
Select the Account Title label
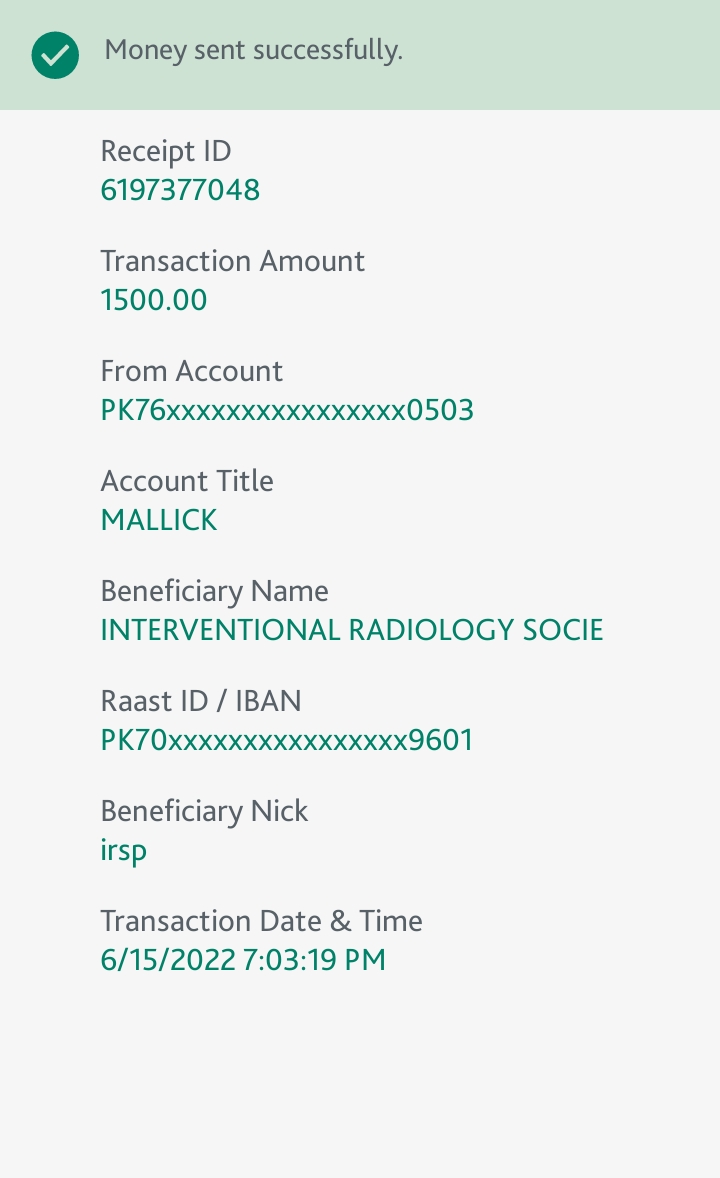[x=187, y=481]
